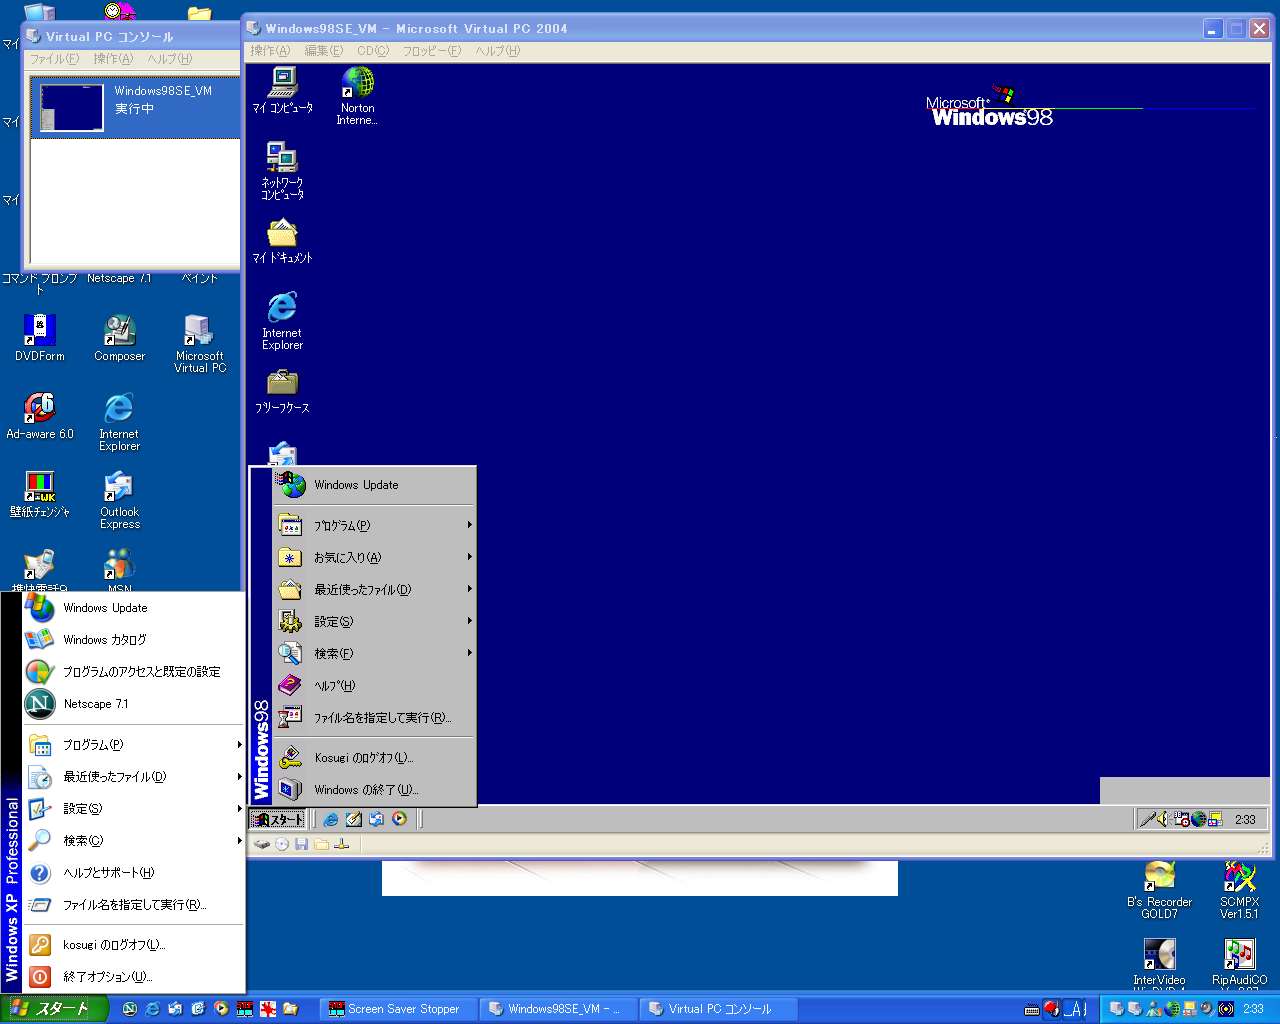Click the volume speaker in Windows 98 tray
This screenshot has width=1280, height=1024.
point(1163,819)
